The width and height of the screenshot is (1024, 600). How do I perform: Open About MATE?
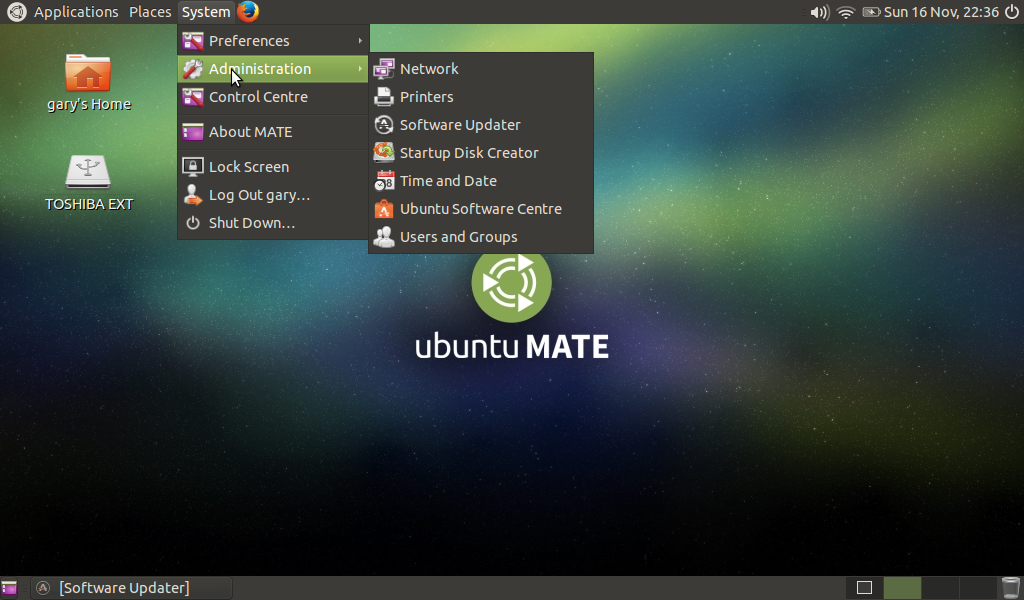click(273, 132)
